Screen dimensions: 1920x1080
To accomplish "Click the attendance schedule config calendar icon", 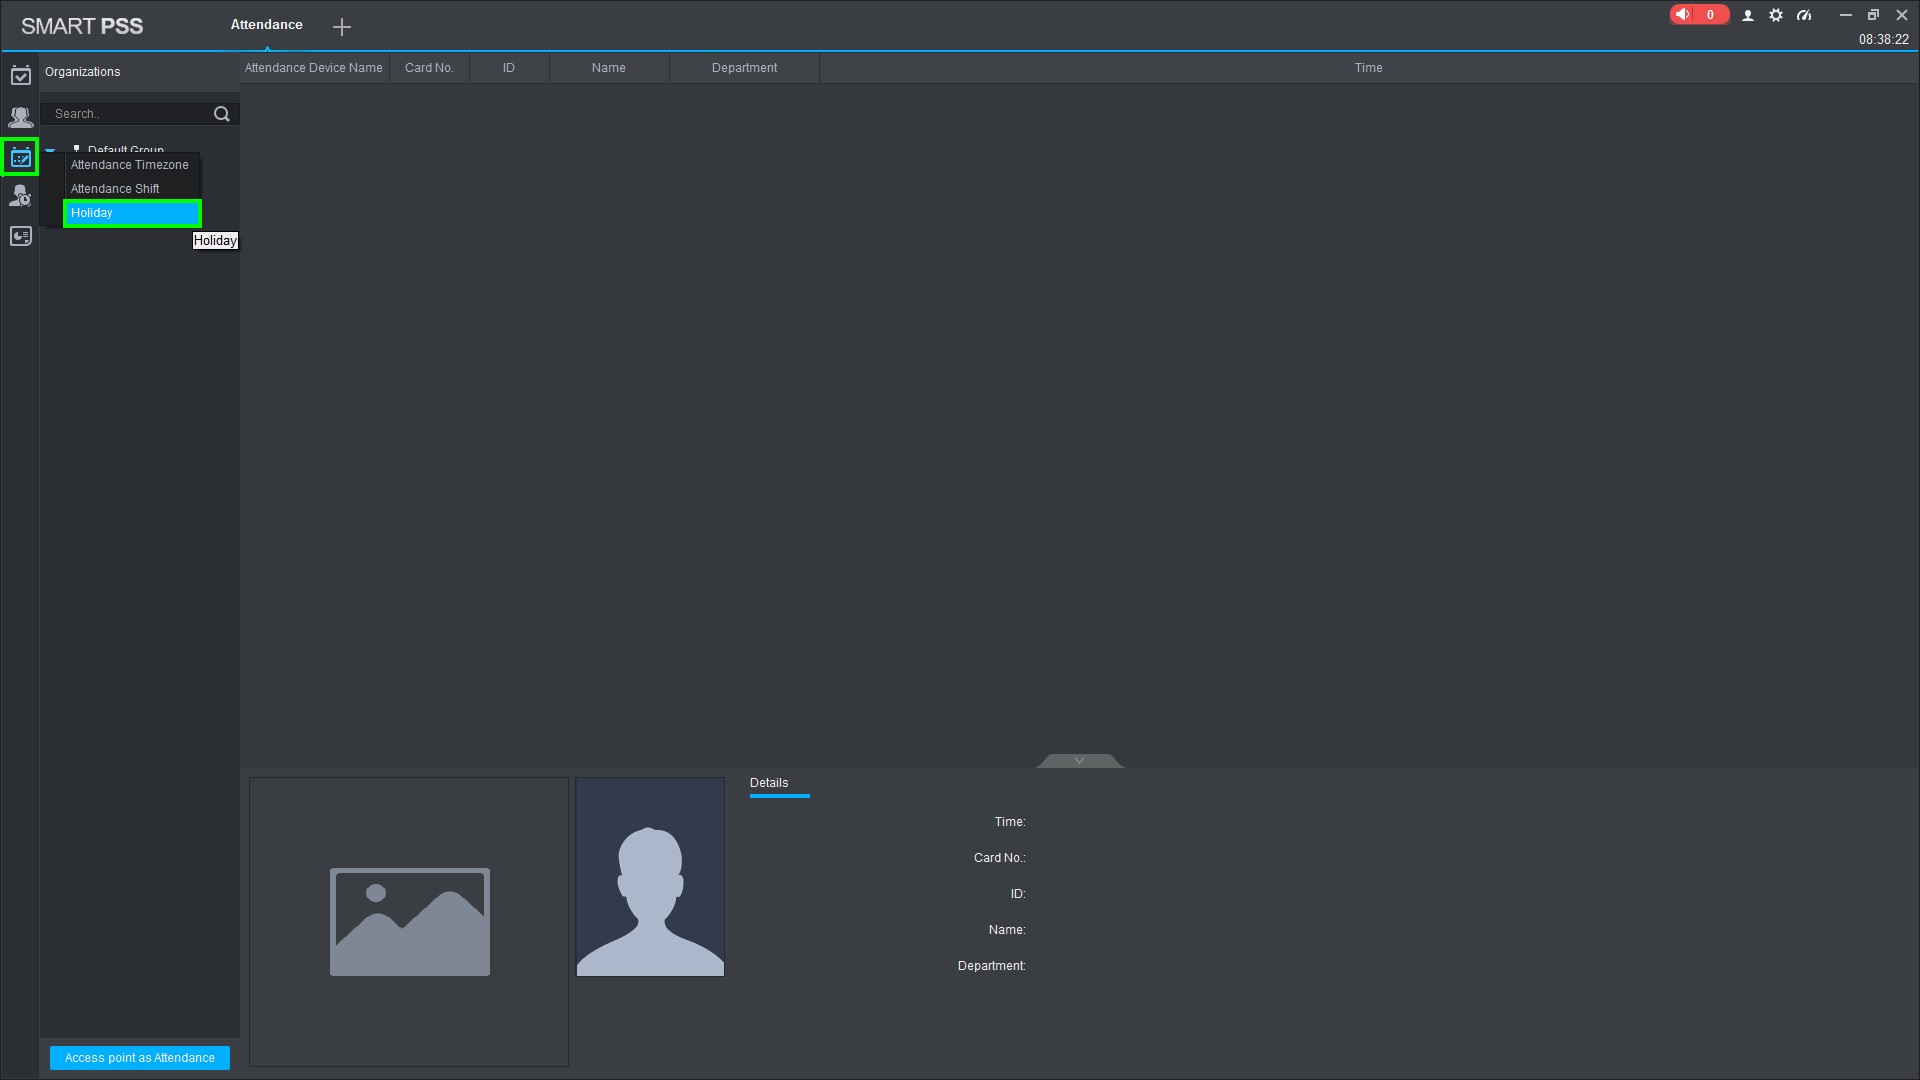I will pyautogui.click(x=20, y=157).
